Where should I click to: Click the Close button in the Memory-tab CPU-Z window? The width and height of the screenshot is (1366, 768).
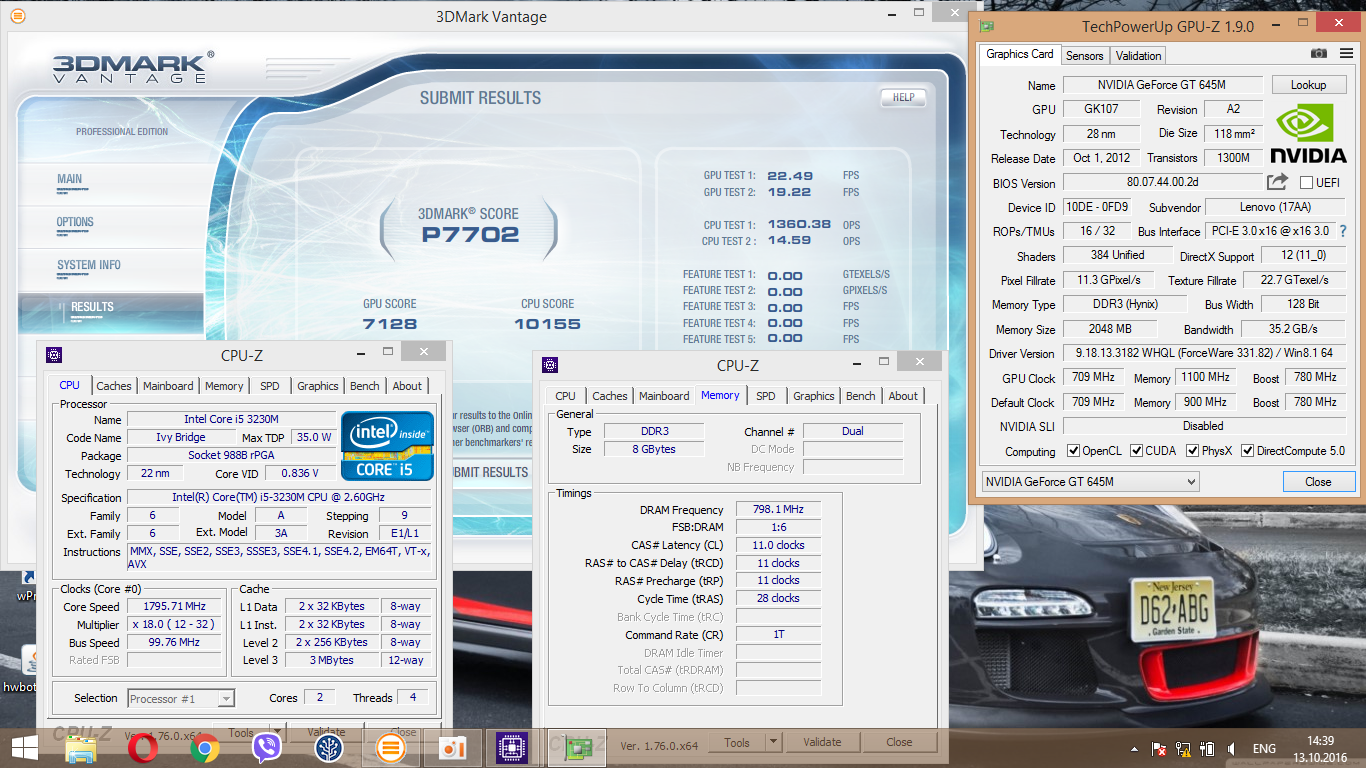tap(899, 742)
